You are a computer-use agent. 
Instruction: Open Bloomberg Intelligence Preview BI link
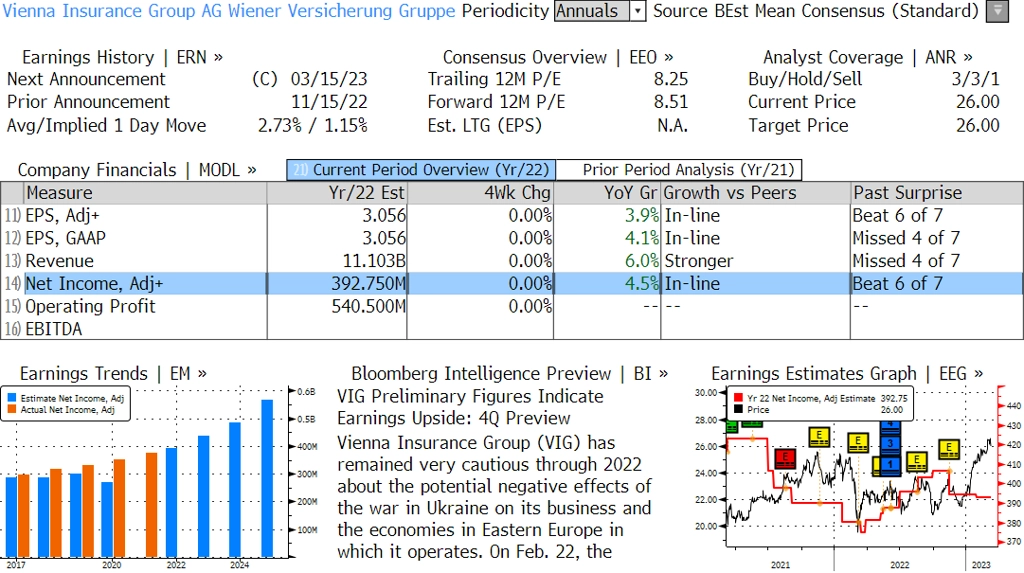(510, 374)
